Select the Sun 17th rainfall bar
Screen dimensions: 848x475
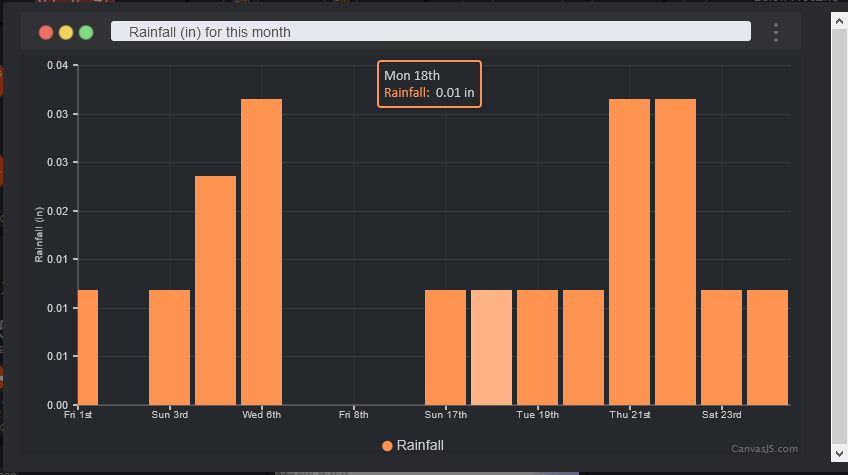pyautogui.click(x=445, y=347)
